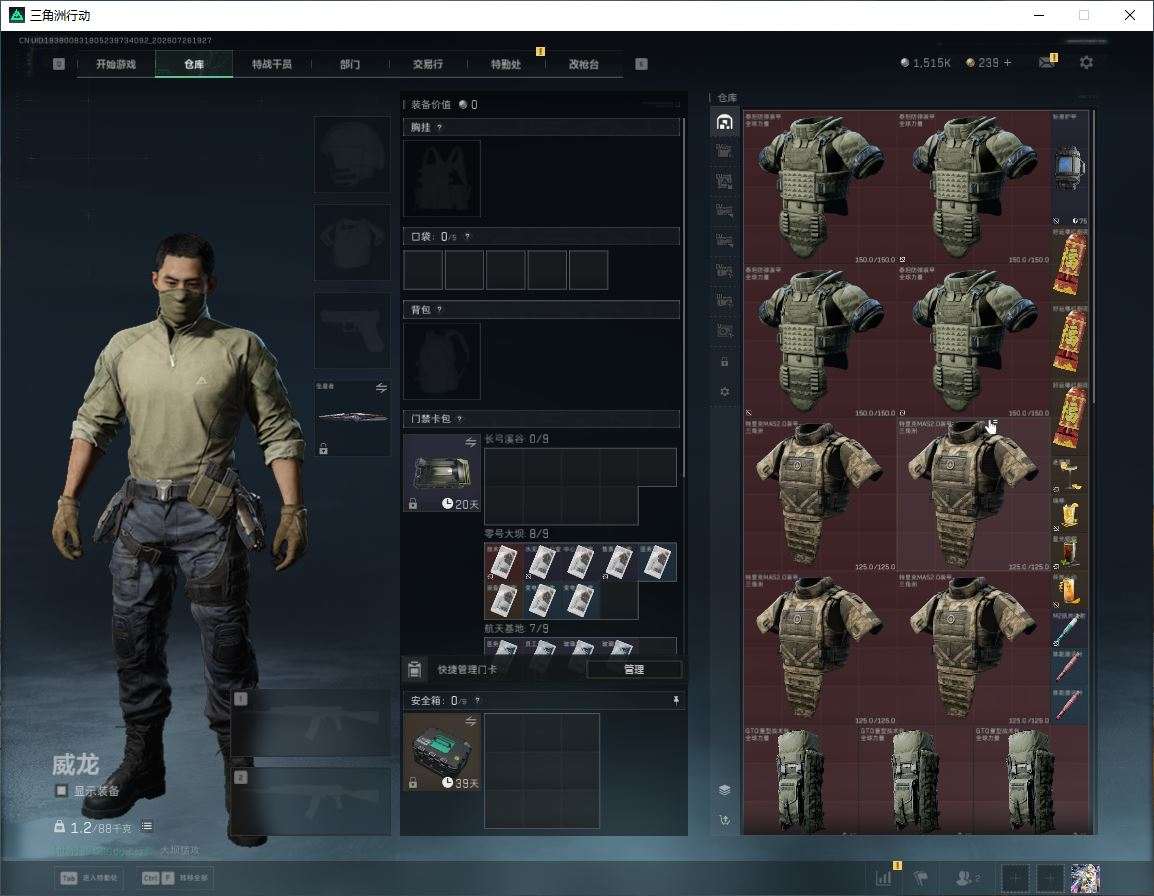Image resolution: width=1154 pixels, height=896 pixels.
Task: Open the help icon next to 胸挂
Action: 439,127
